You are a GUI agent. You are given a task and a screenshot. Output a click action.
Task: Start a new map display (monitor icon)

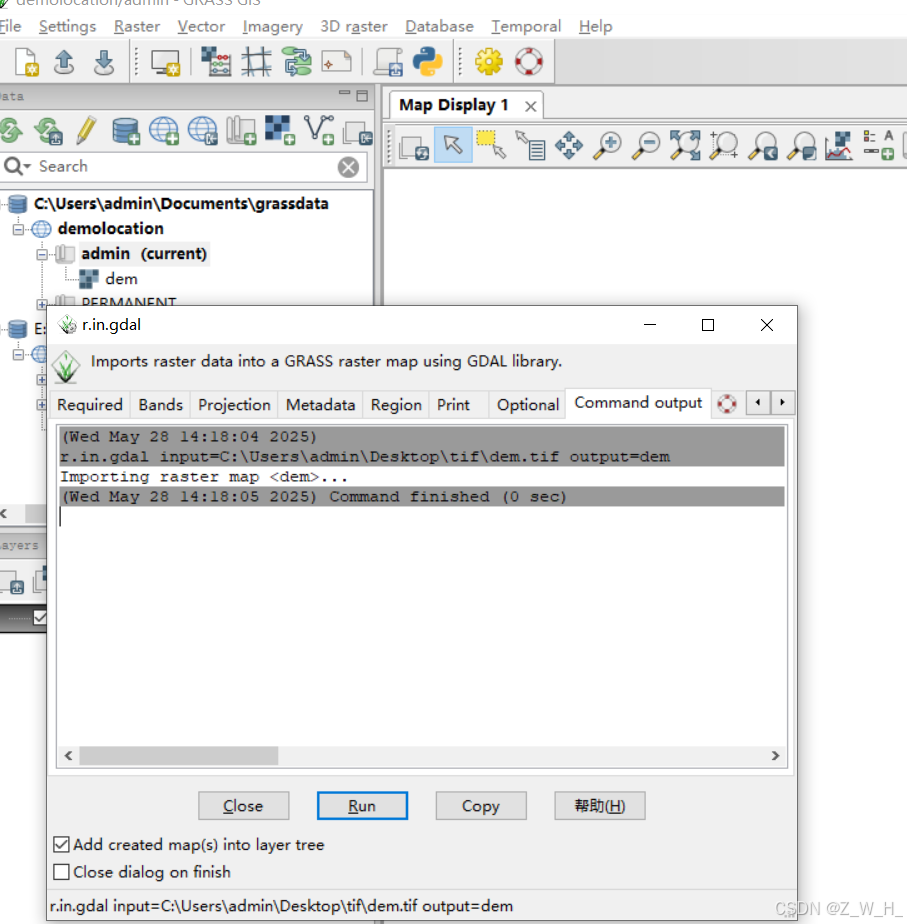point(165,62)
